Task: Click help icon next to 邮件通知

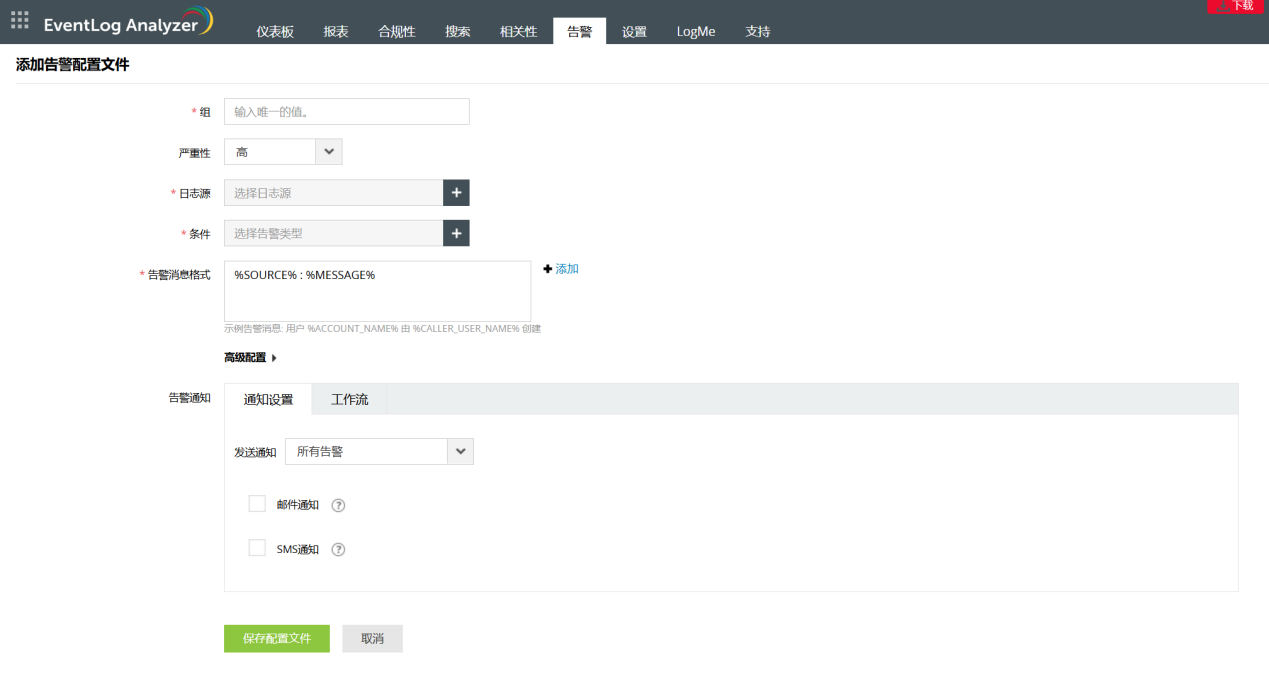Action: (338, 506)
